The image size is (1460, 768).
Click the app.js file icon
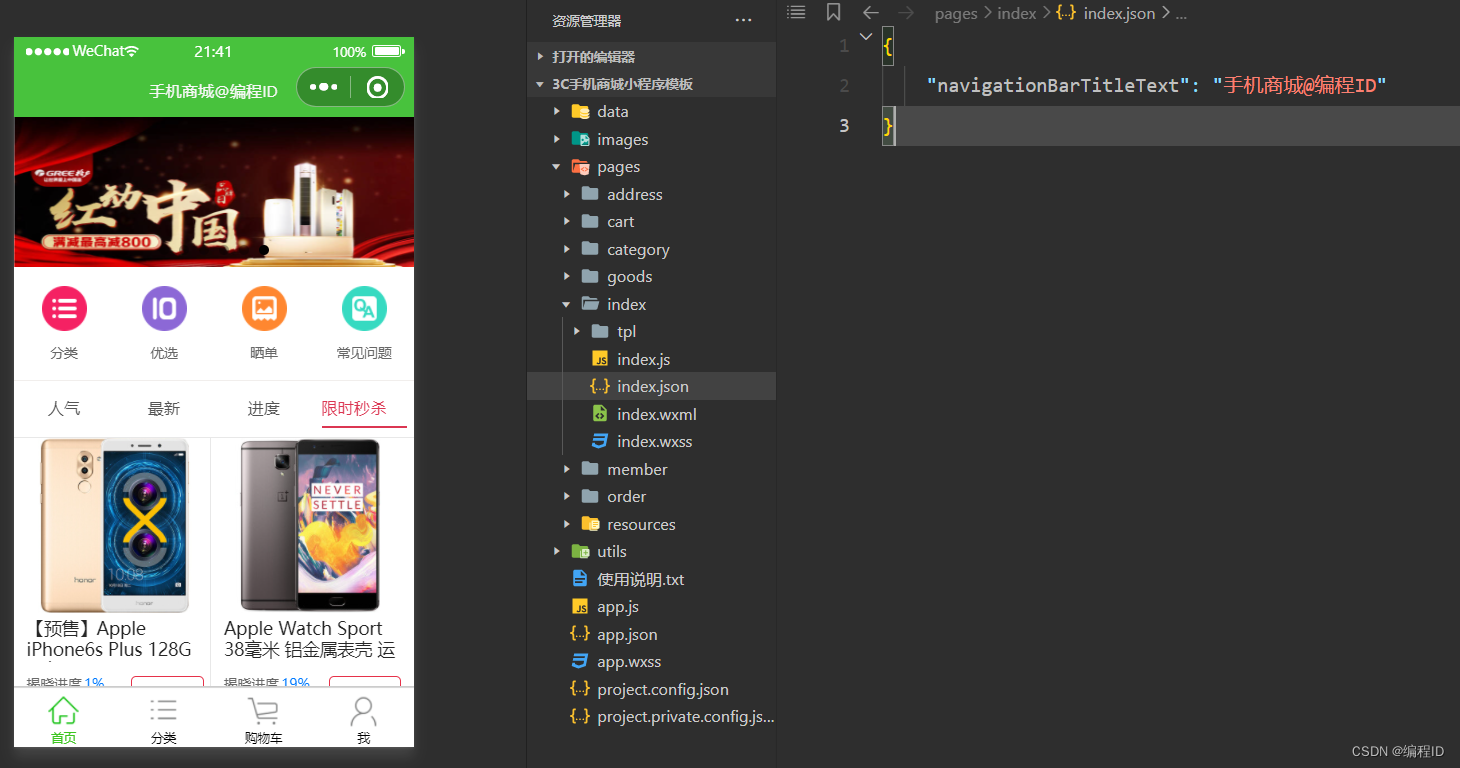[580, 606]
